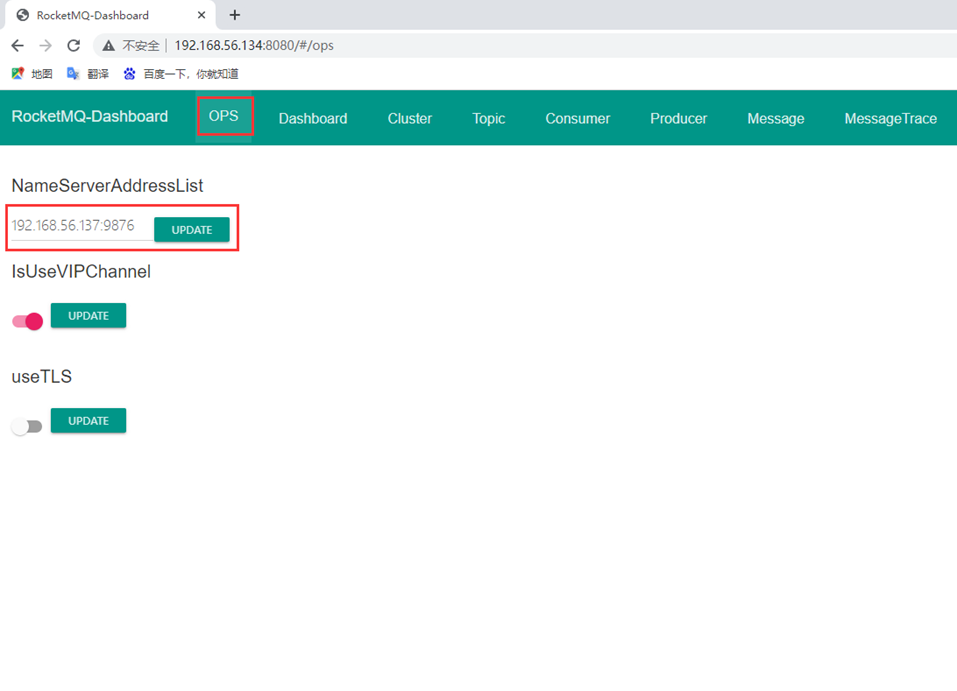
Task: Click UPDATE for useTLS
Action: pyautogui.click(x=88, y=421)
